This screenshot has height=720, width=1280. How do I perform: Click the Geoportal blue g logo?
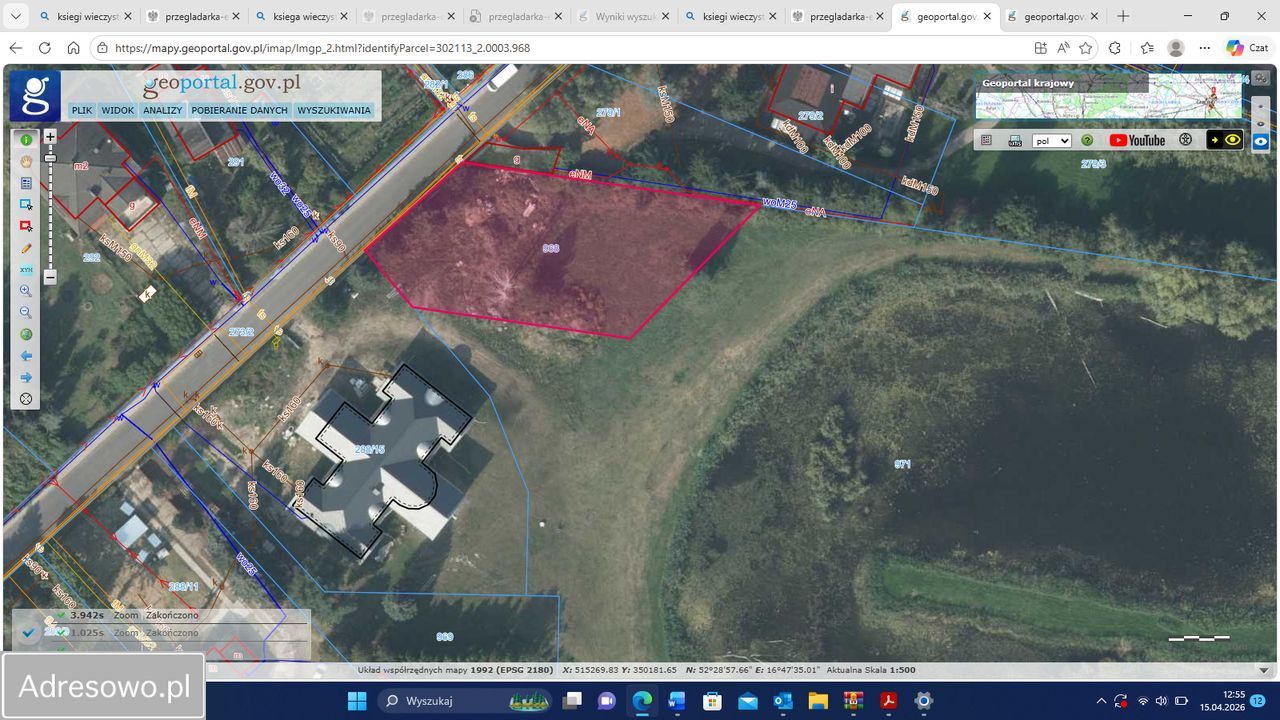(35, 95)
